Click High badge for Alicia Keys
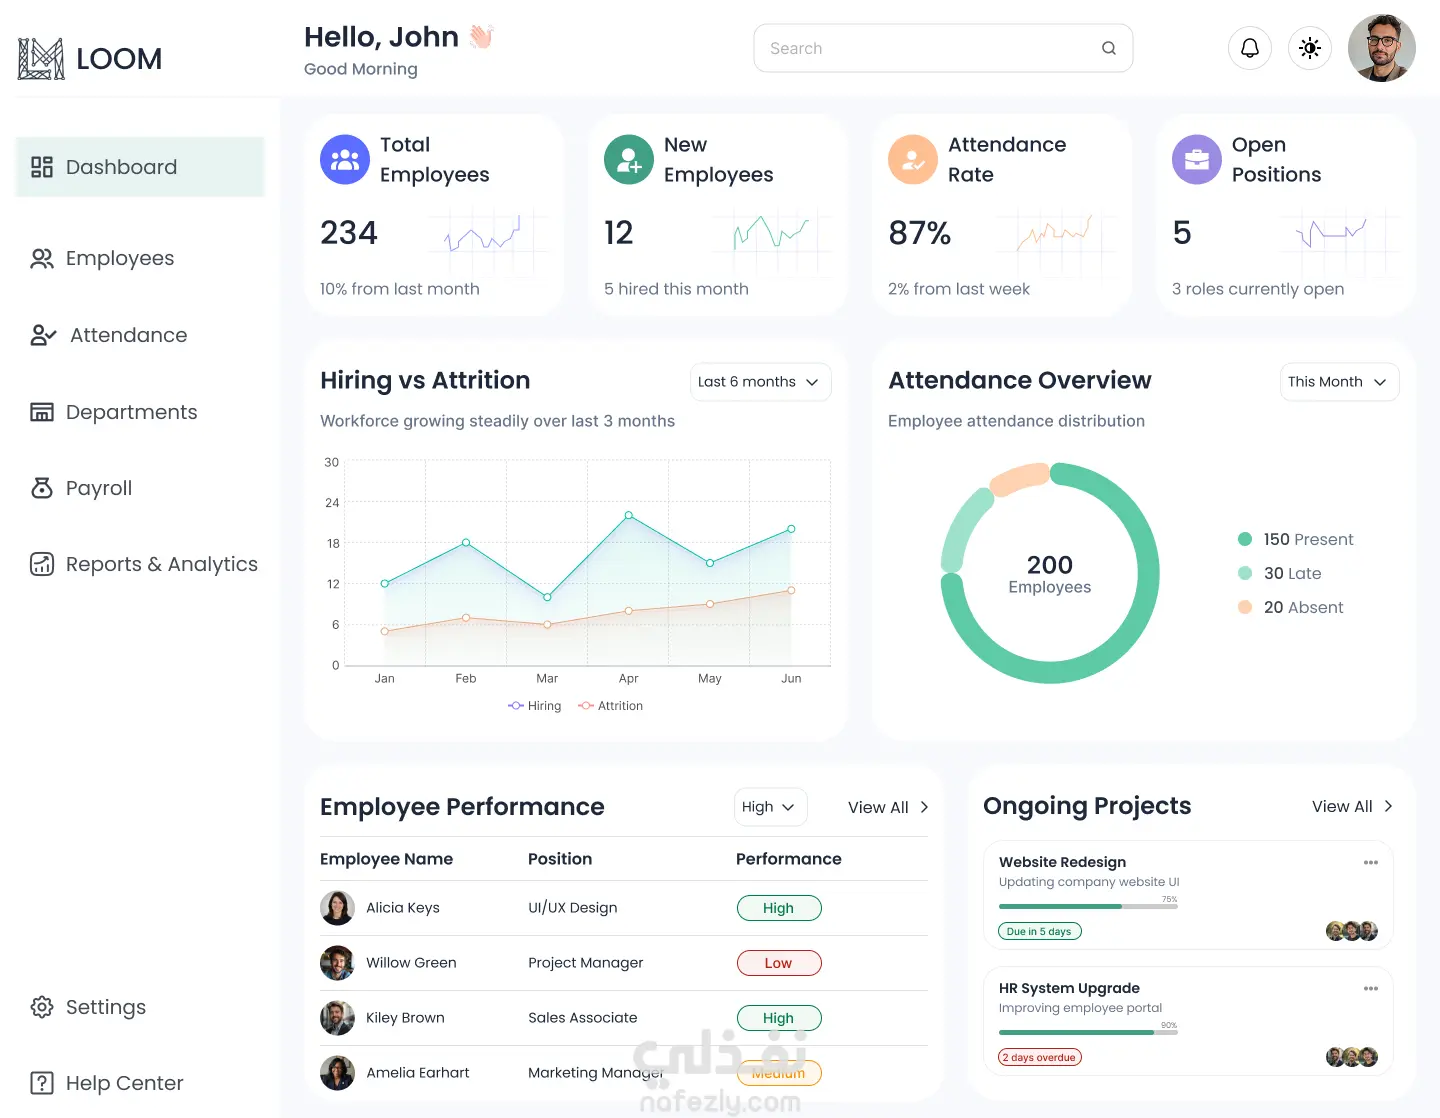 [779, 908]
